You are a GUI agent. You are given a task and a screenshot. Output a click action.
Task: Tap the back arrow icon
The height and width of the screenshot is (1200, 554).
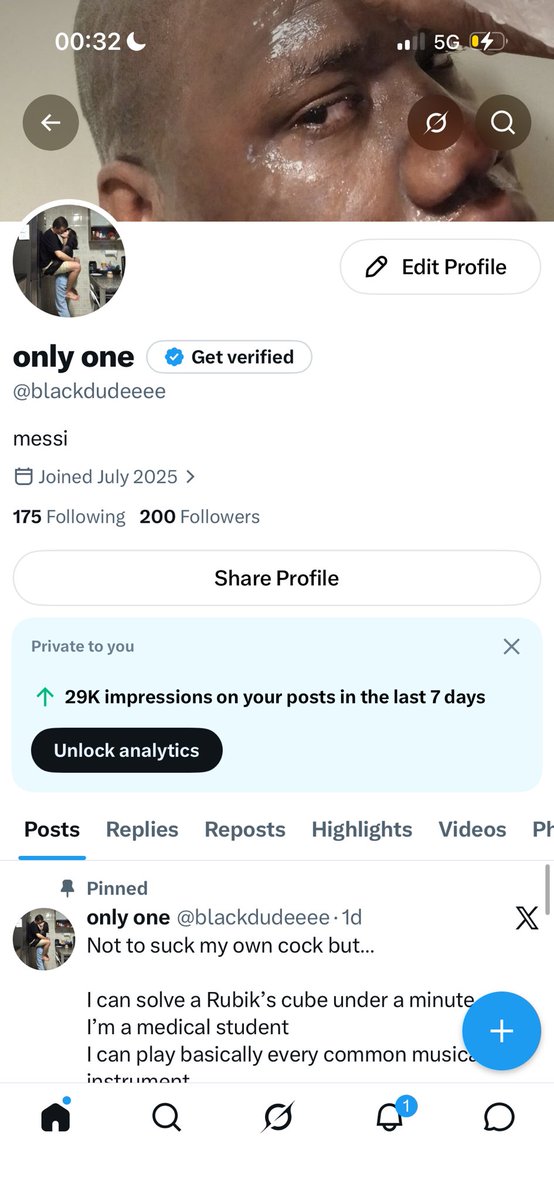coord(51,122)
